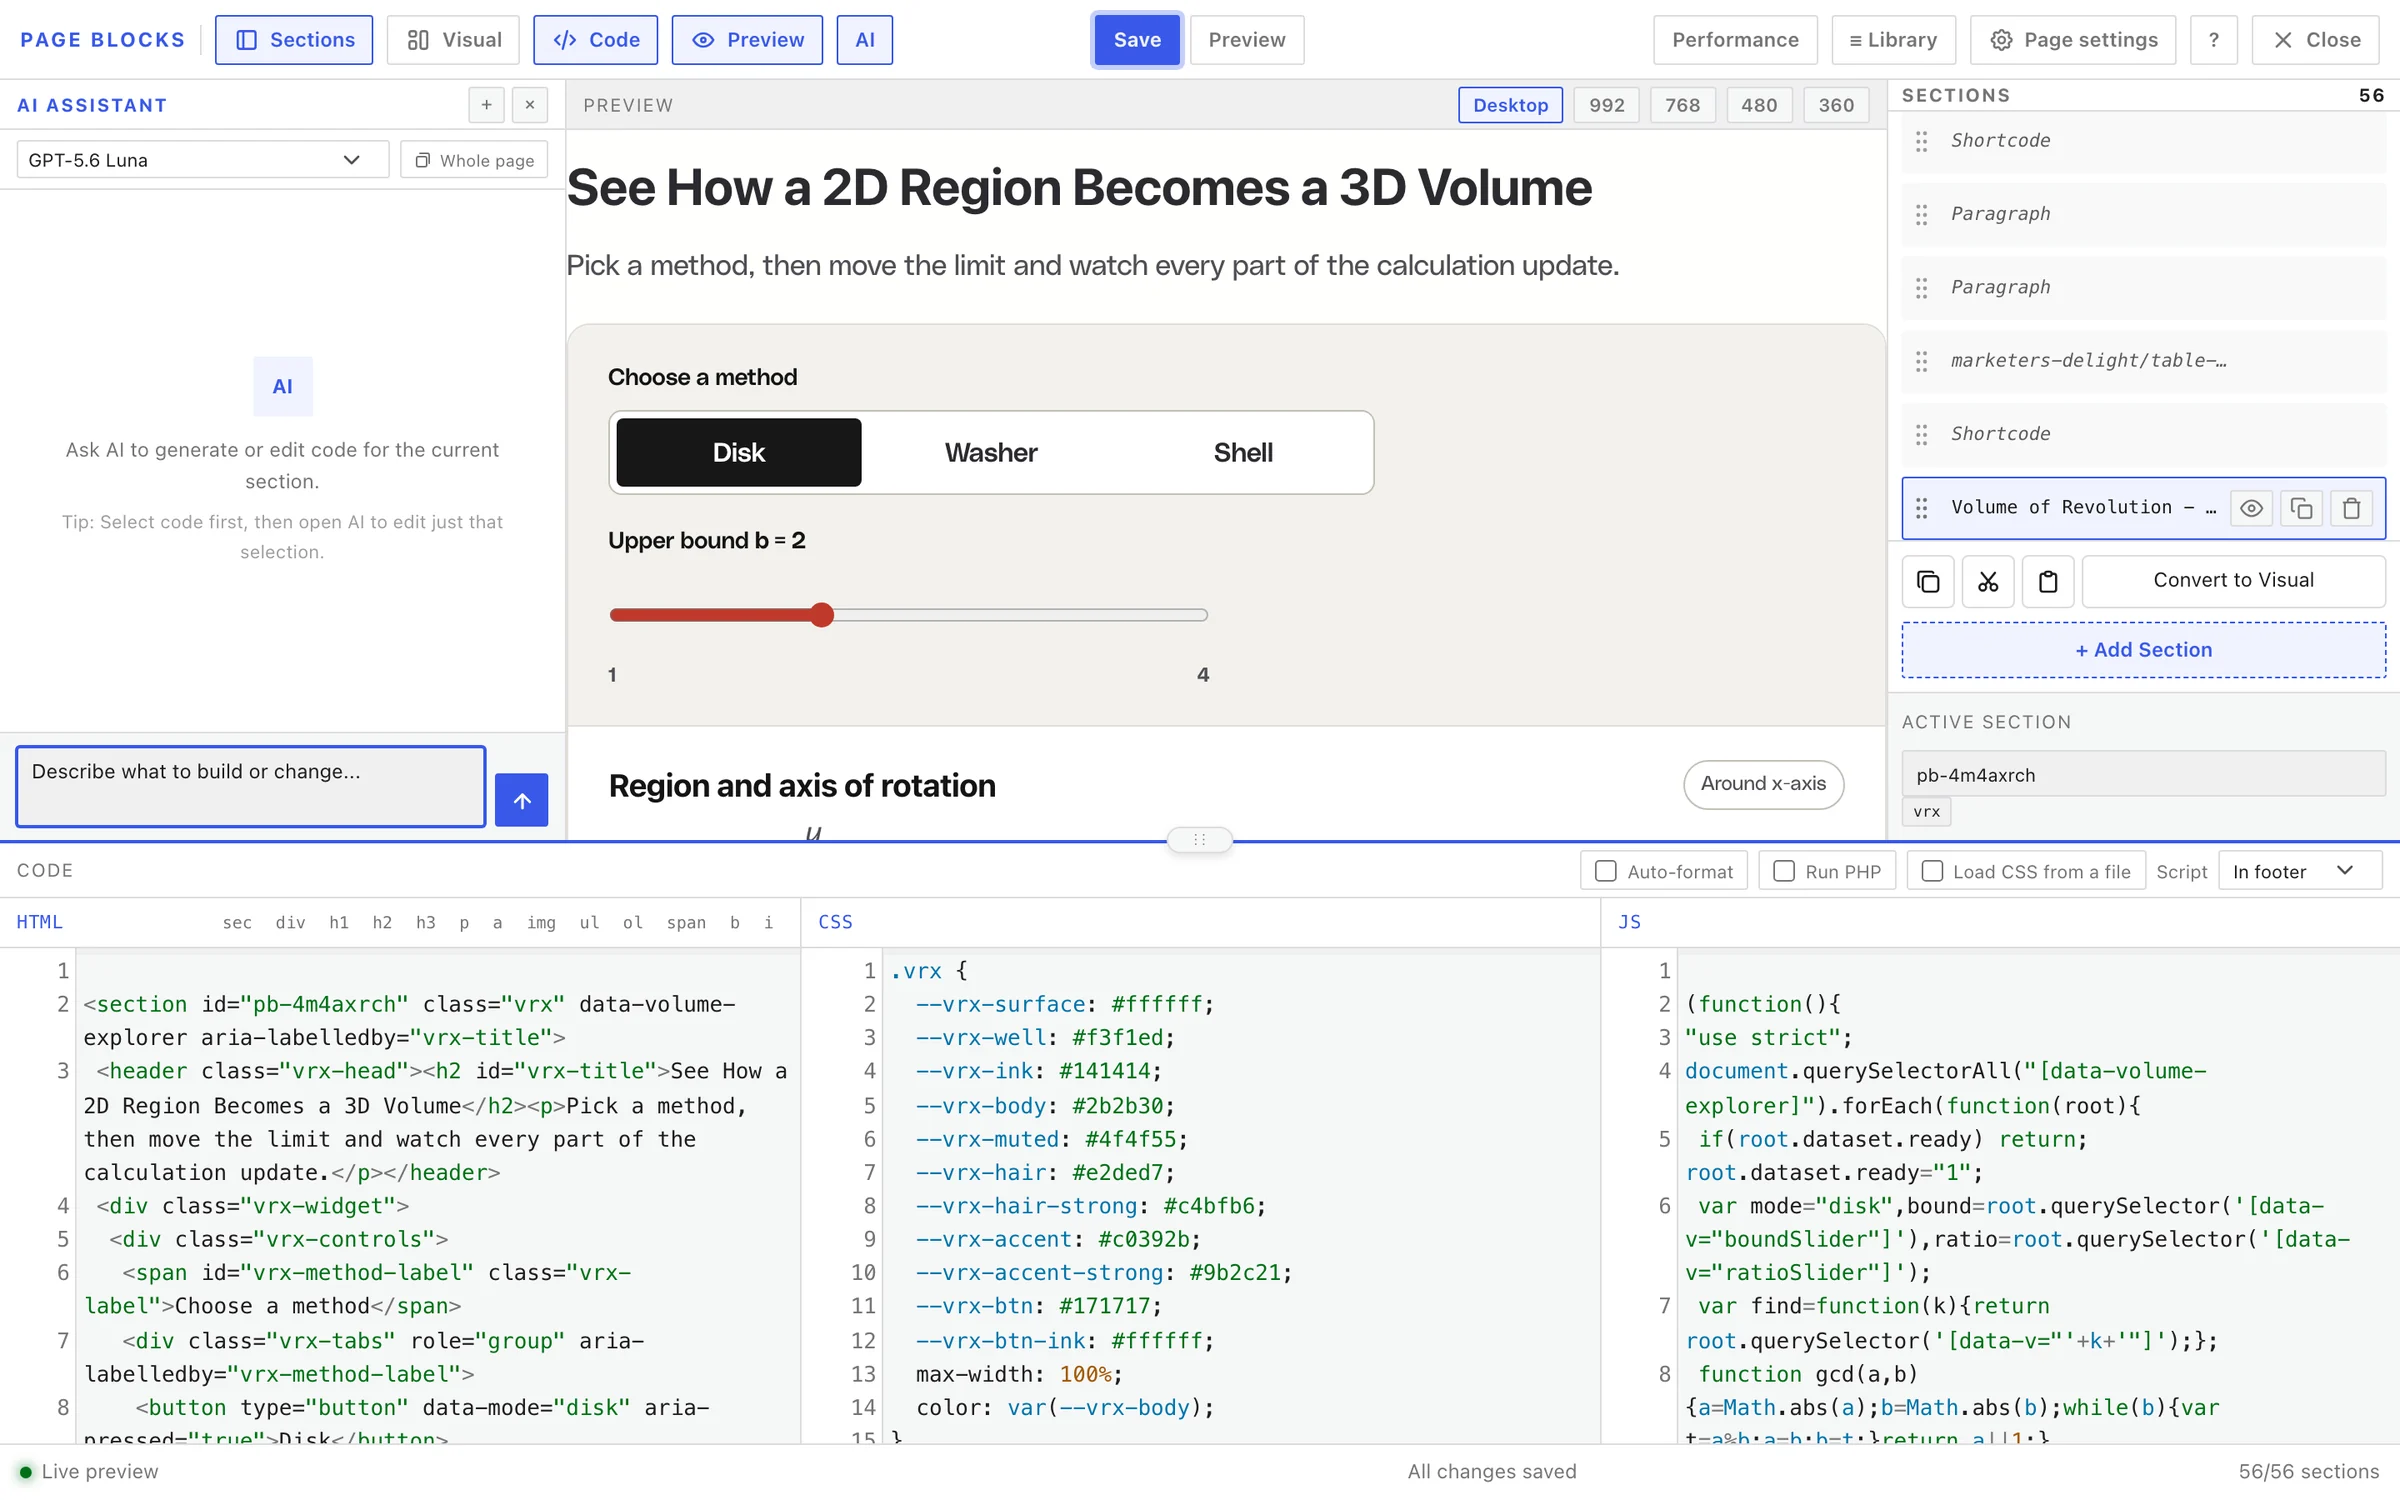Click the blue Save button
The width and height of the screenshot is (2400, 1500).
tap(1137, 40)
